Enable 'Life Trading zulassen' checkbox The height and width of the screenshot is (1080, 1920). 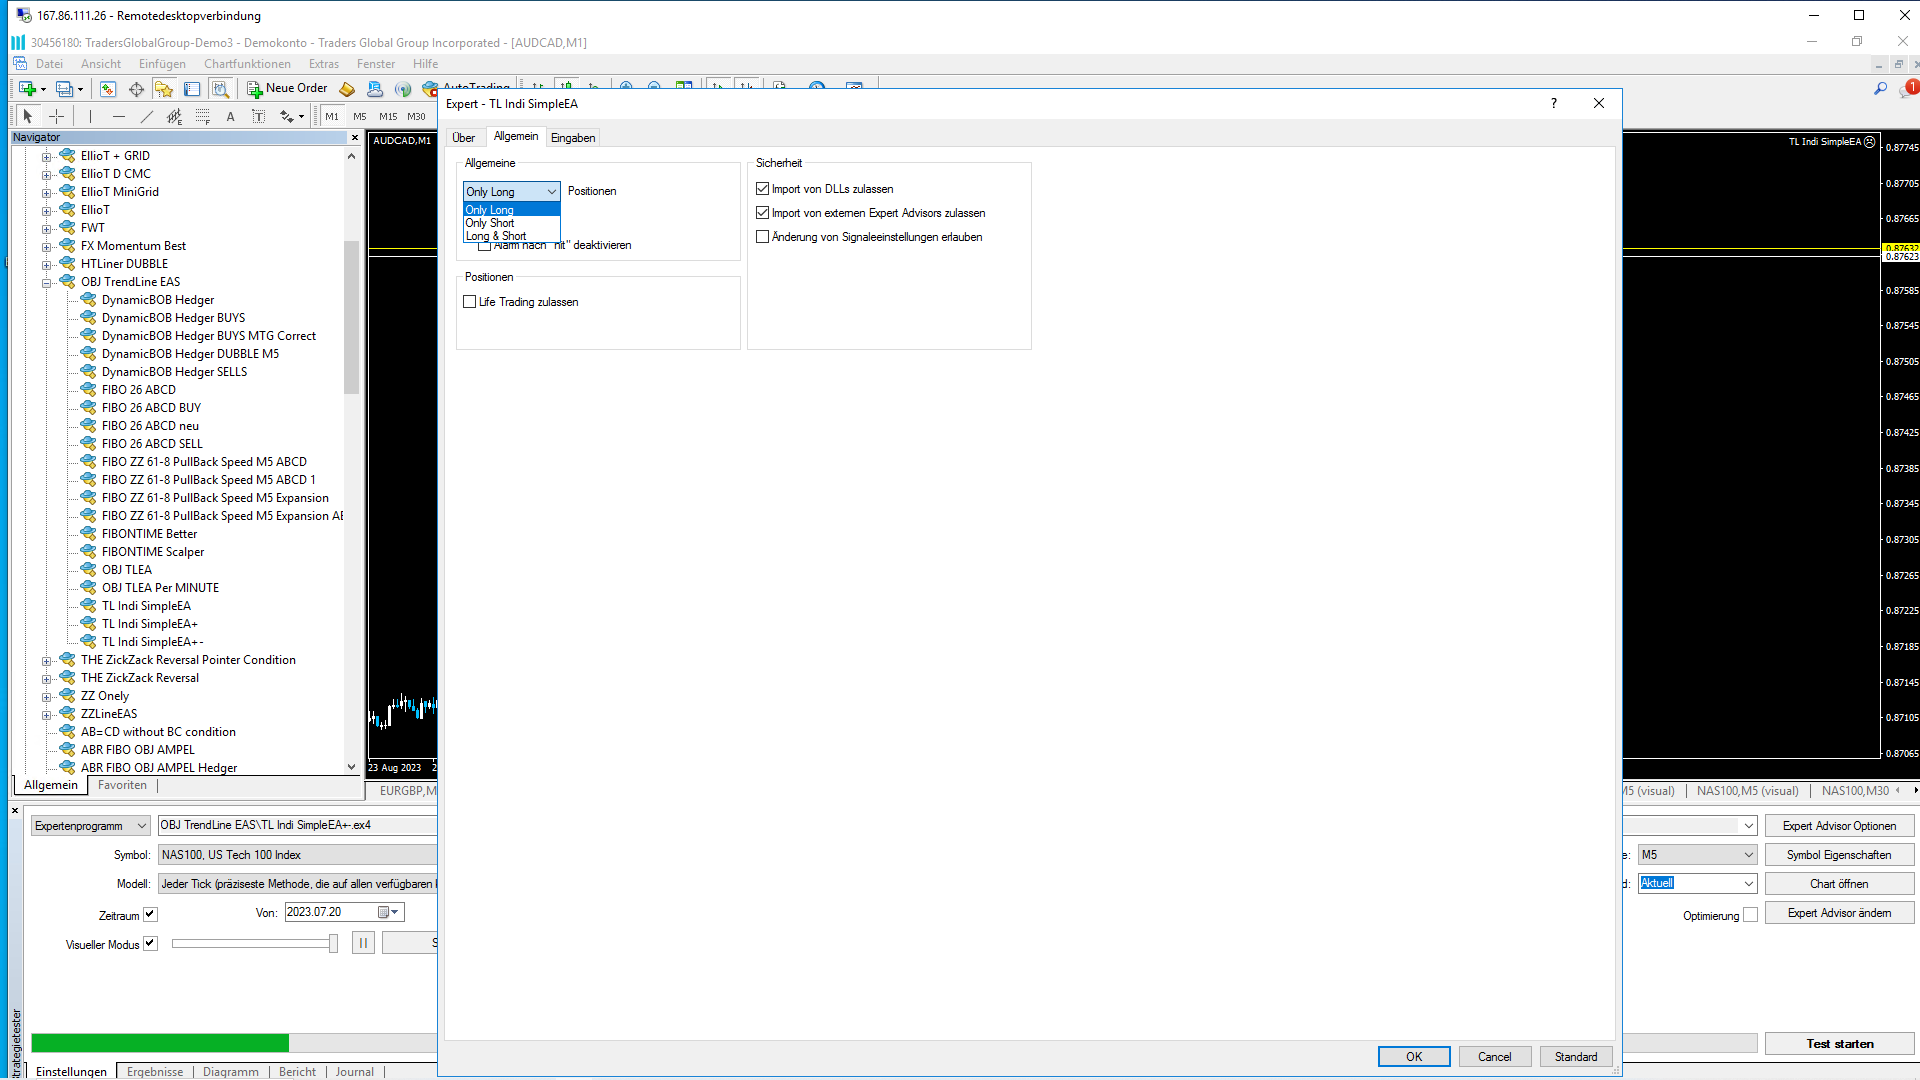point(470,302)
